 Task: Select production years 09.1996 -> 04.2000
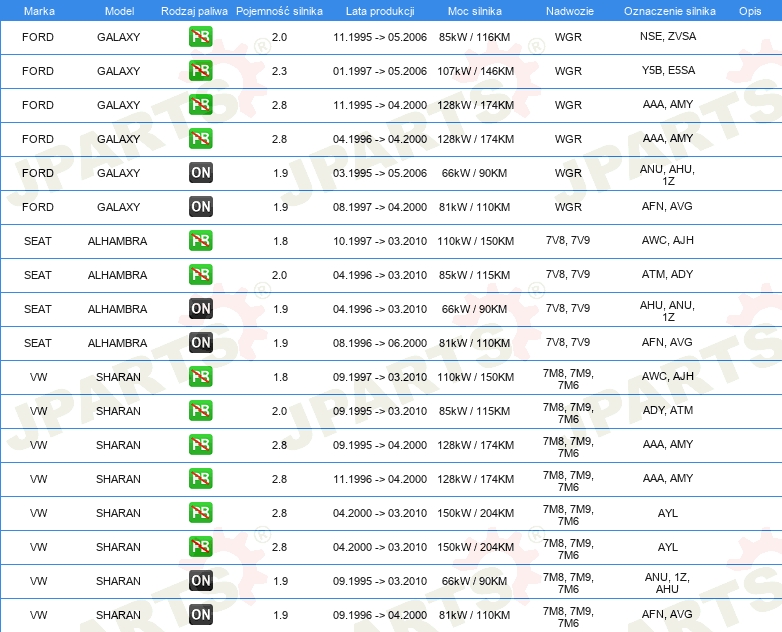coord(380,615)
